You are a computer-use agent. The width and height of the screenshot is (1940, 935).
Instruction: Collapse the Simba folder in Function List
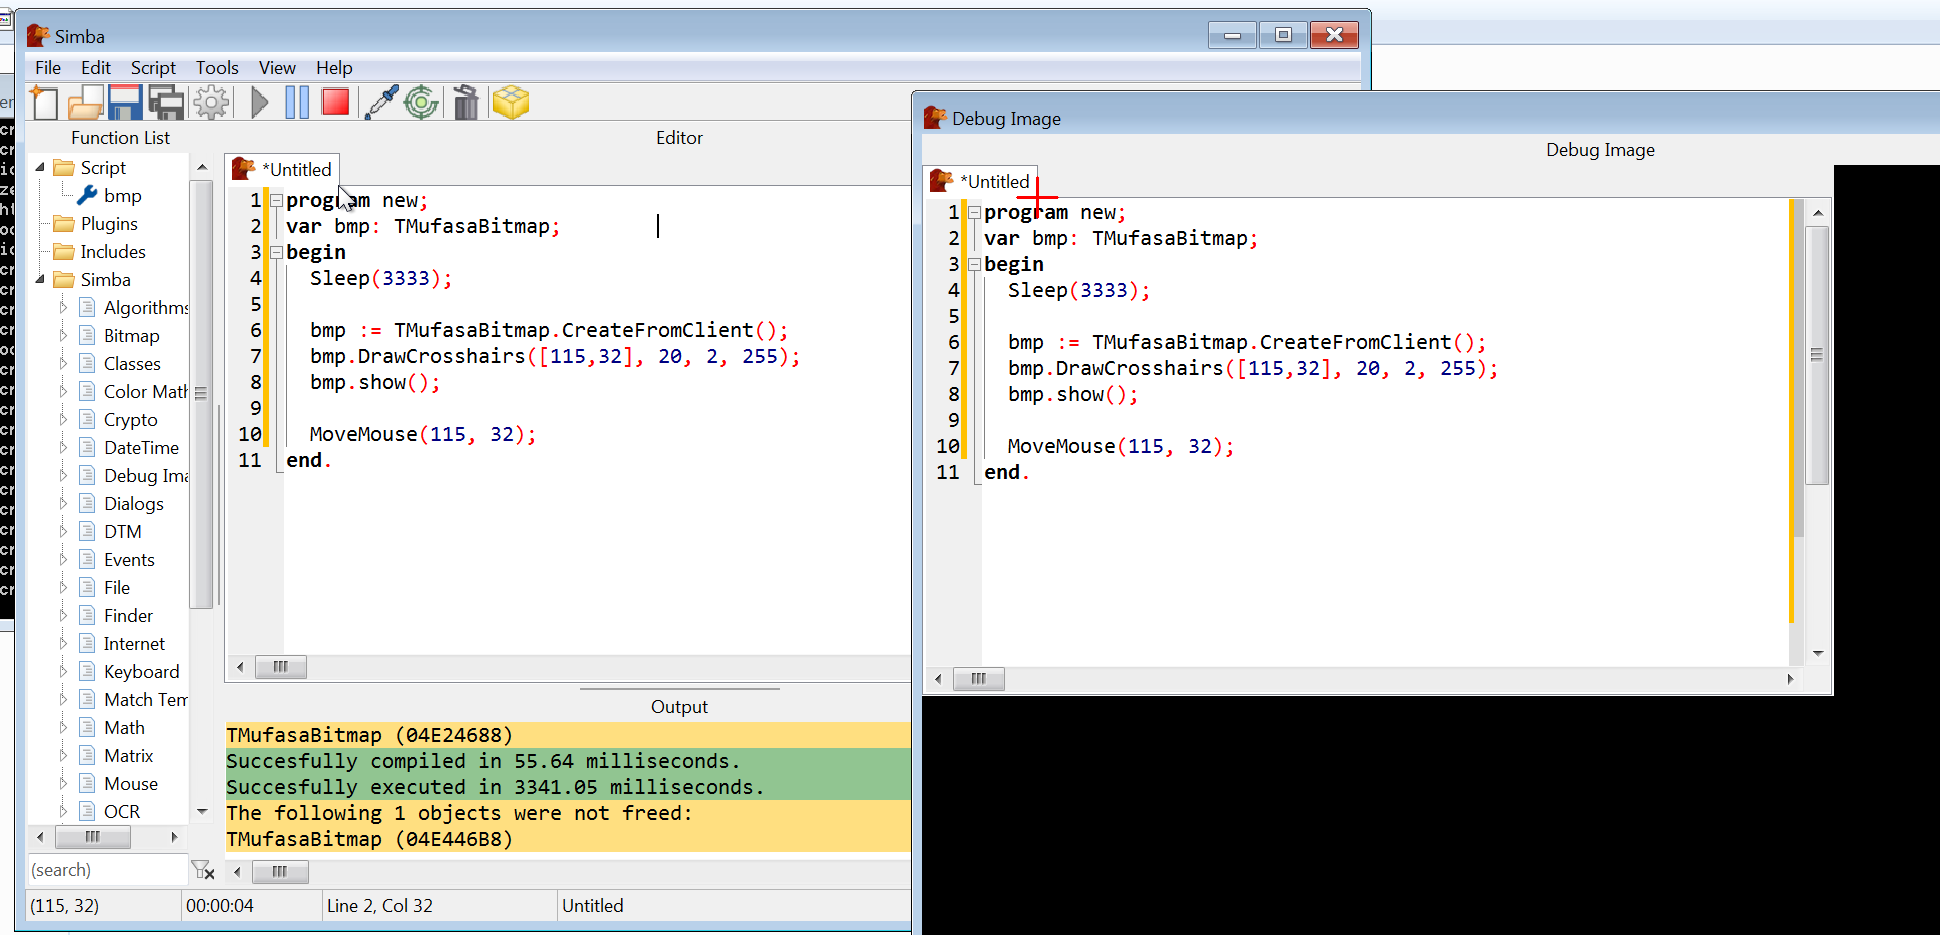pyautogui.click(x=39, y=279)
